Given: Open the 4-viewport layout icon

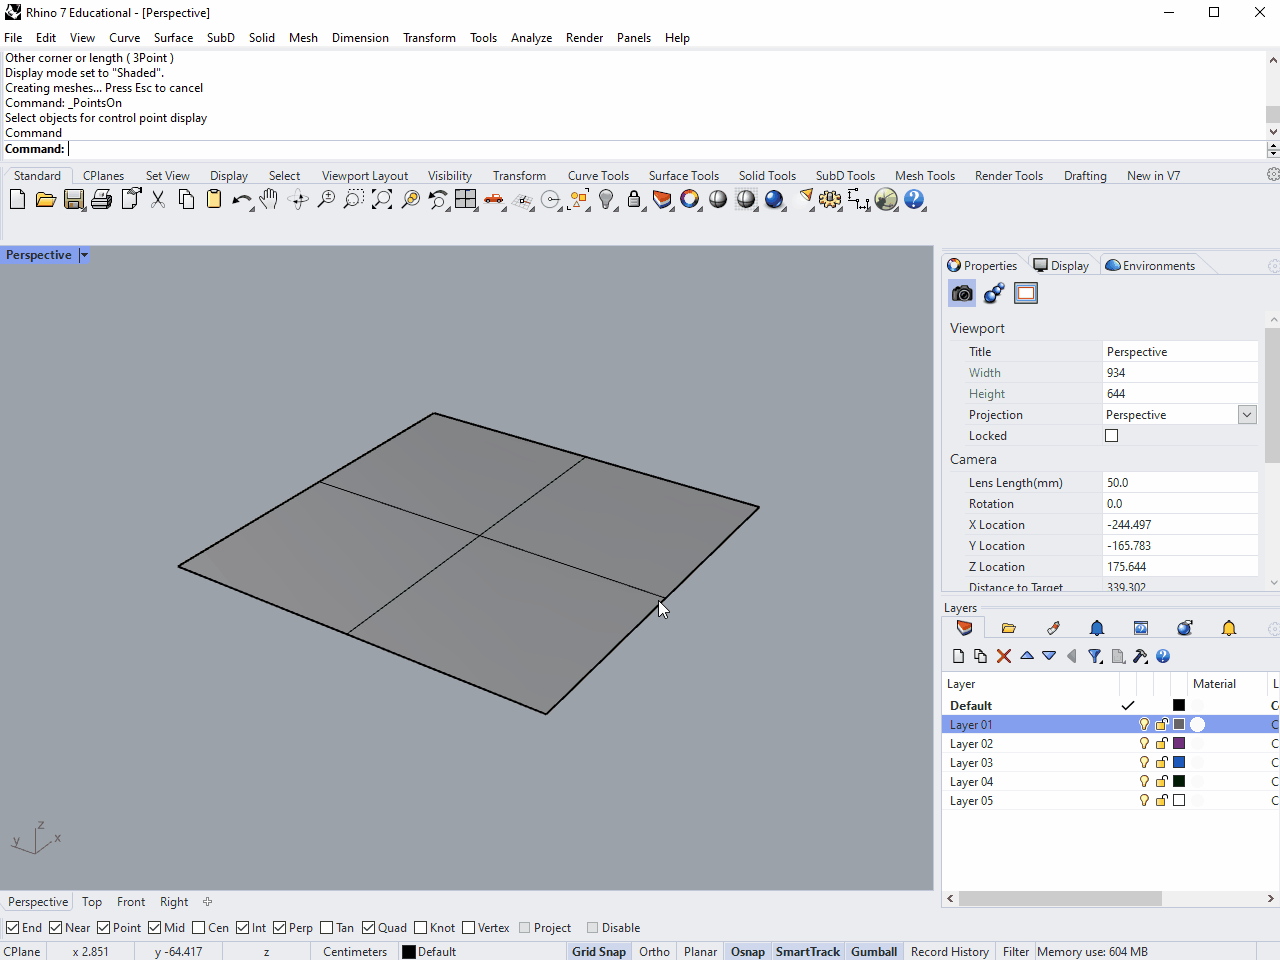Looking at the screenshot, I should click(466, 200).
